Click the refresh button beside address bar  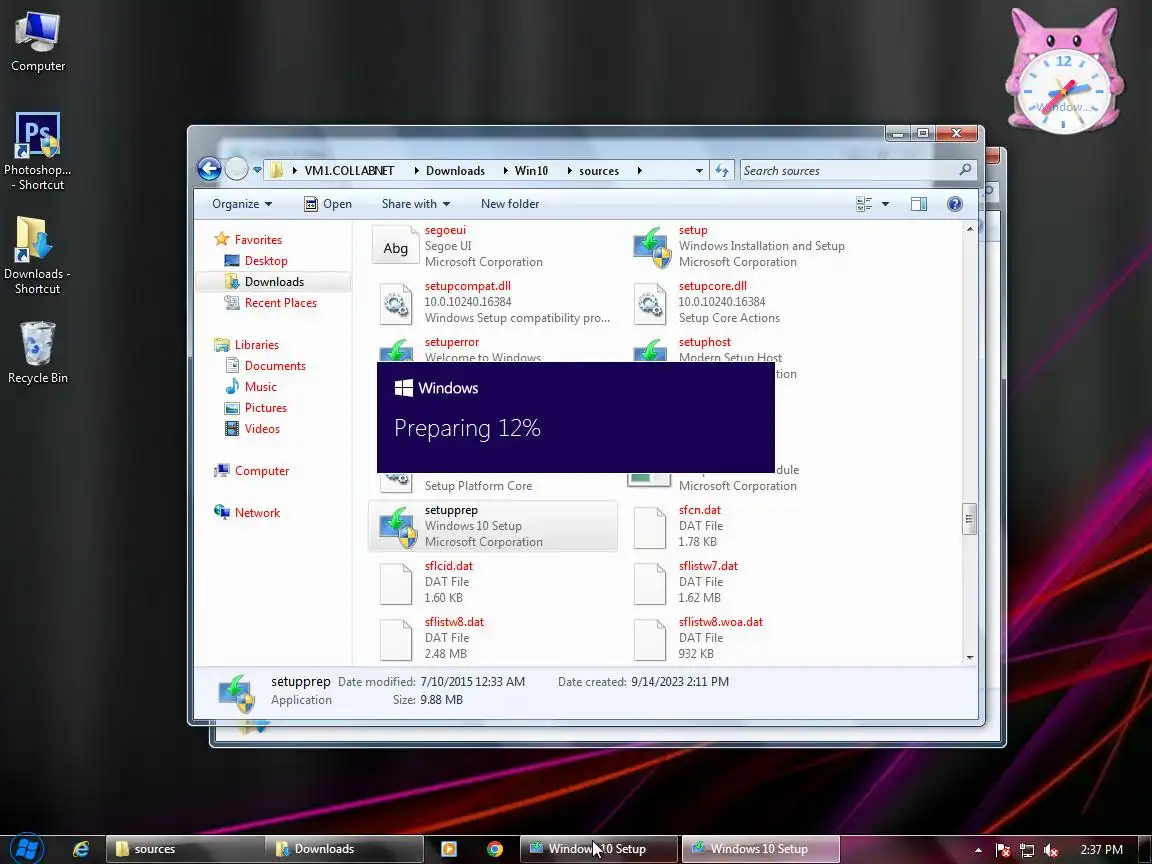[x=722, y=170]
